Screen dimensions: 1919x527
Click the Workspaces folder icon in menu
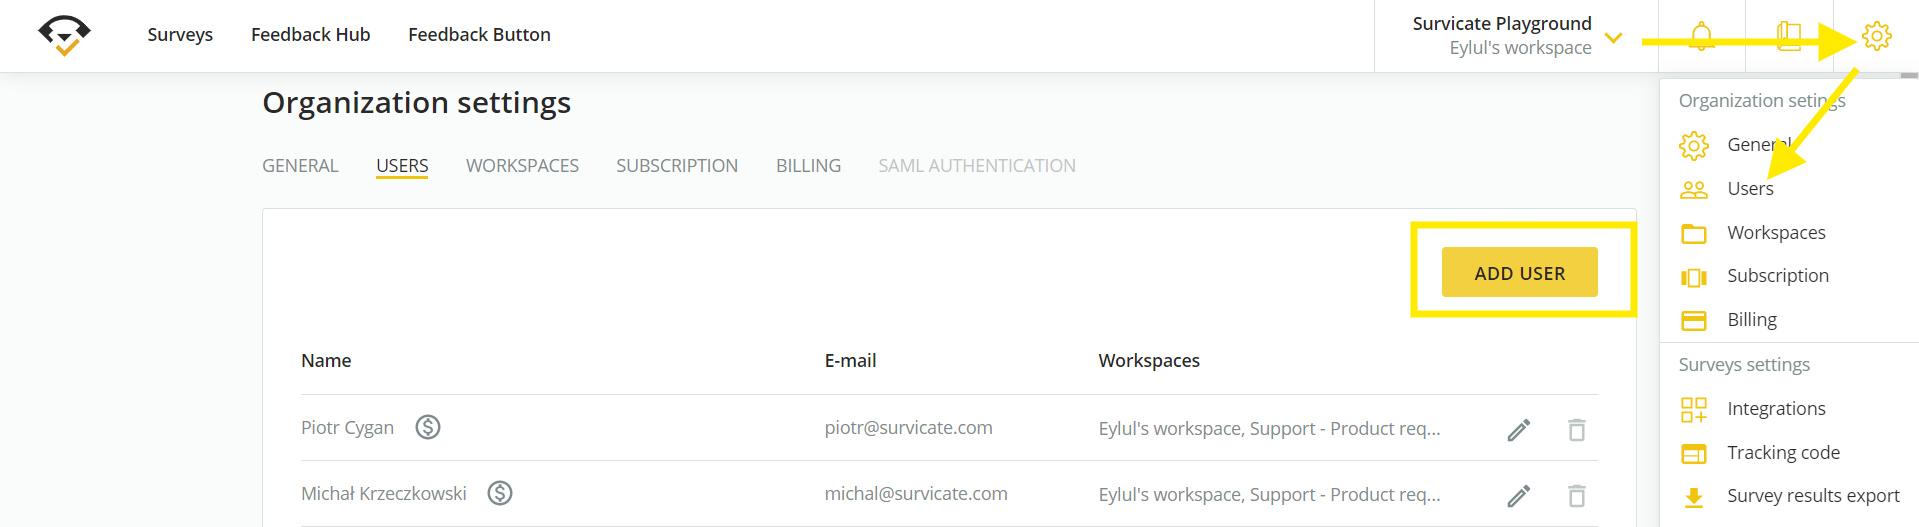(x=1694, y=233)
